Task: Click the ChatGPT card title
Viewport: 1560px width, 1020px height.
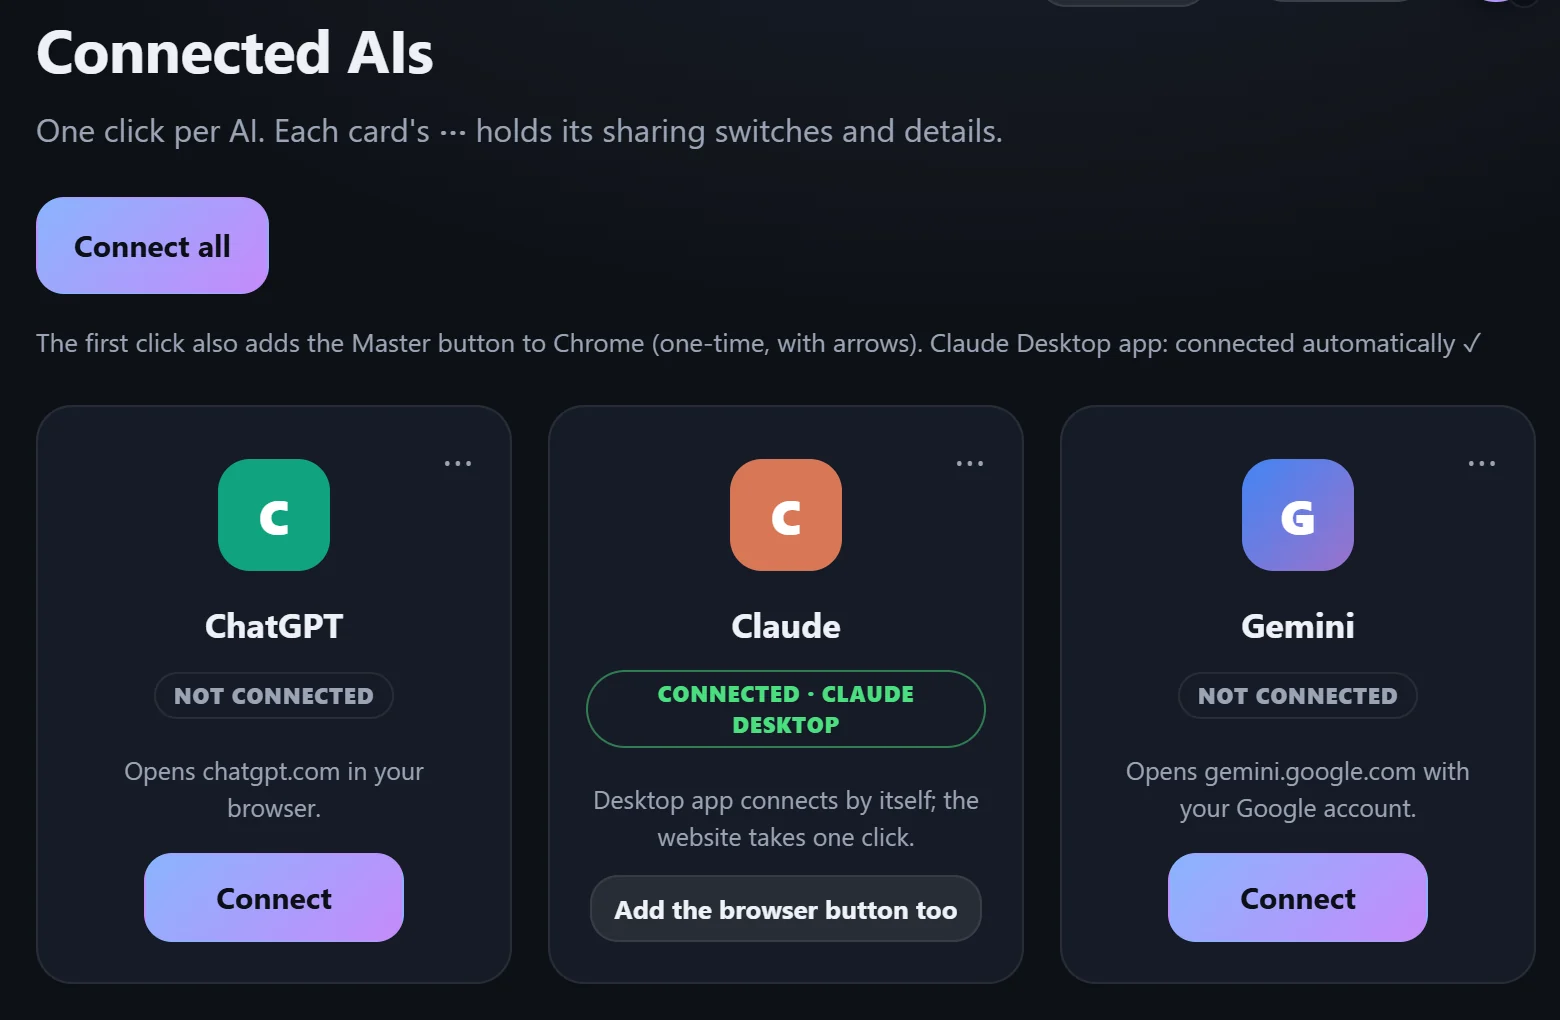Action: point(274,626)
